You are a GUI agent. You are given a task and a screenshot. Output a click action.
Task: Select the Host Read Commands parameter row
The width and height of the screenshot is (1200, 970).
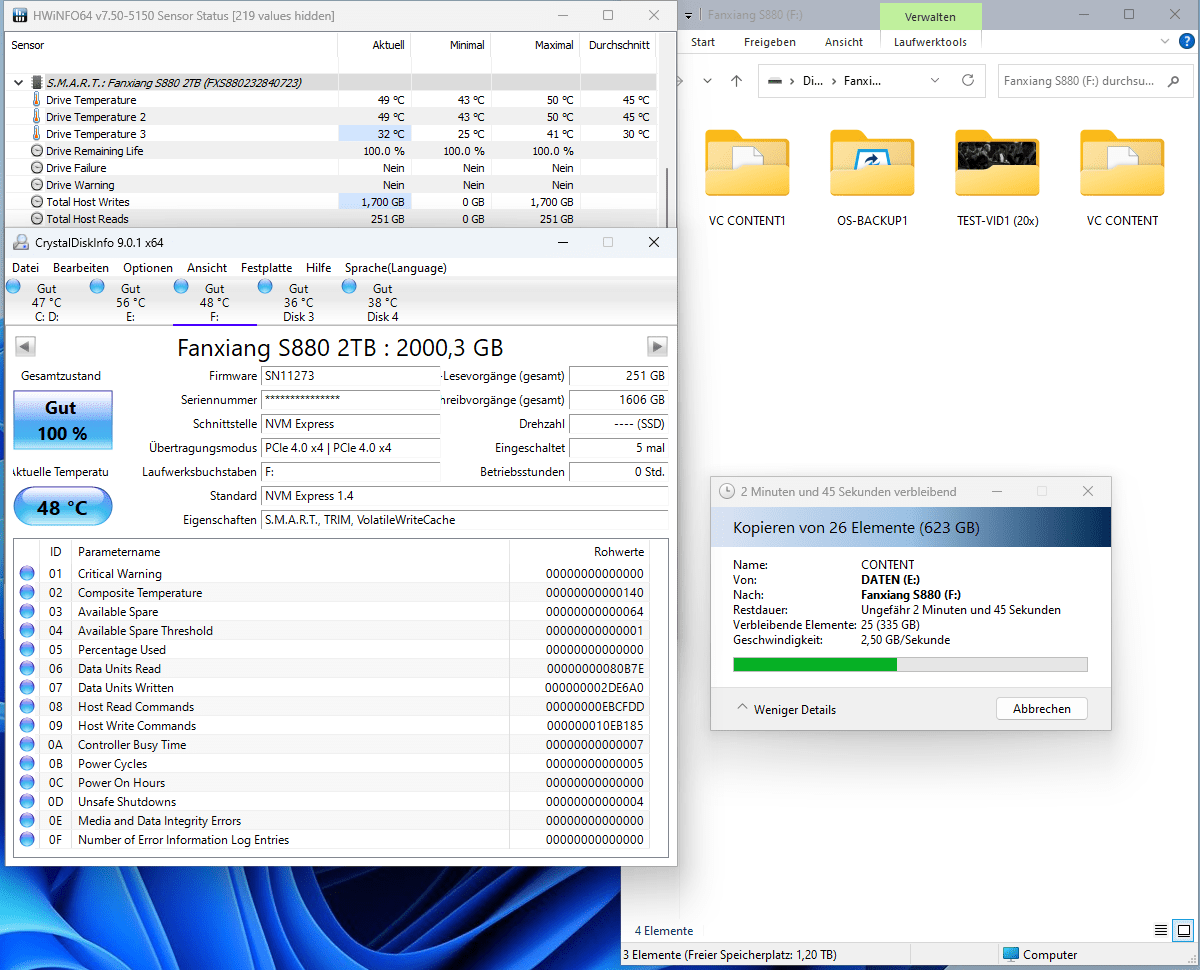[x=331, y=707]
